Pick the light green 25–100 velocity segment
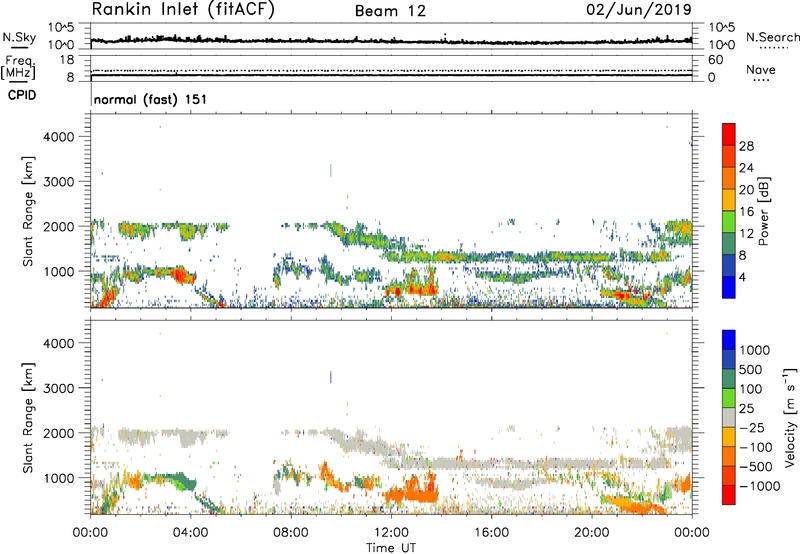The height and width of the screenshot is (554, 800). pos(729,398)
